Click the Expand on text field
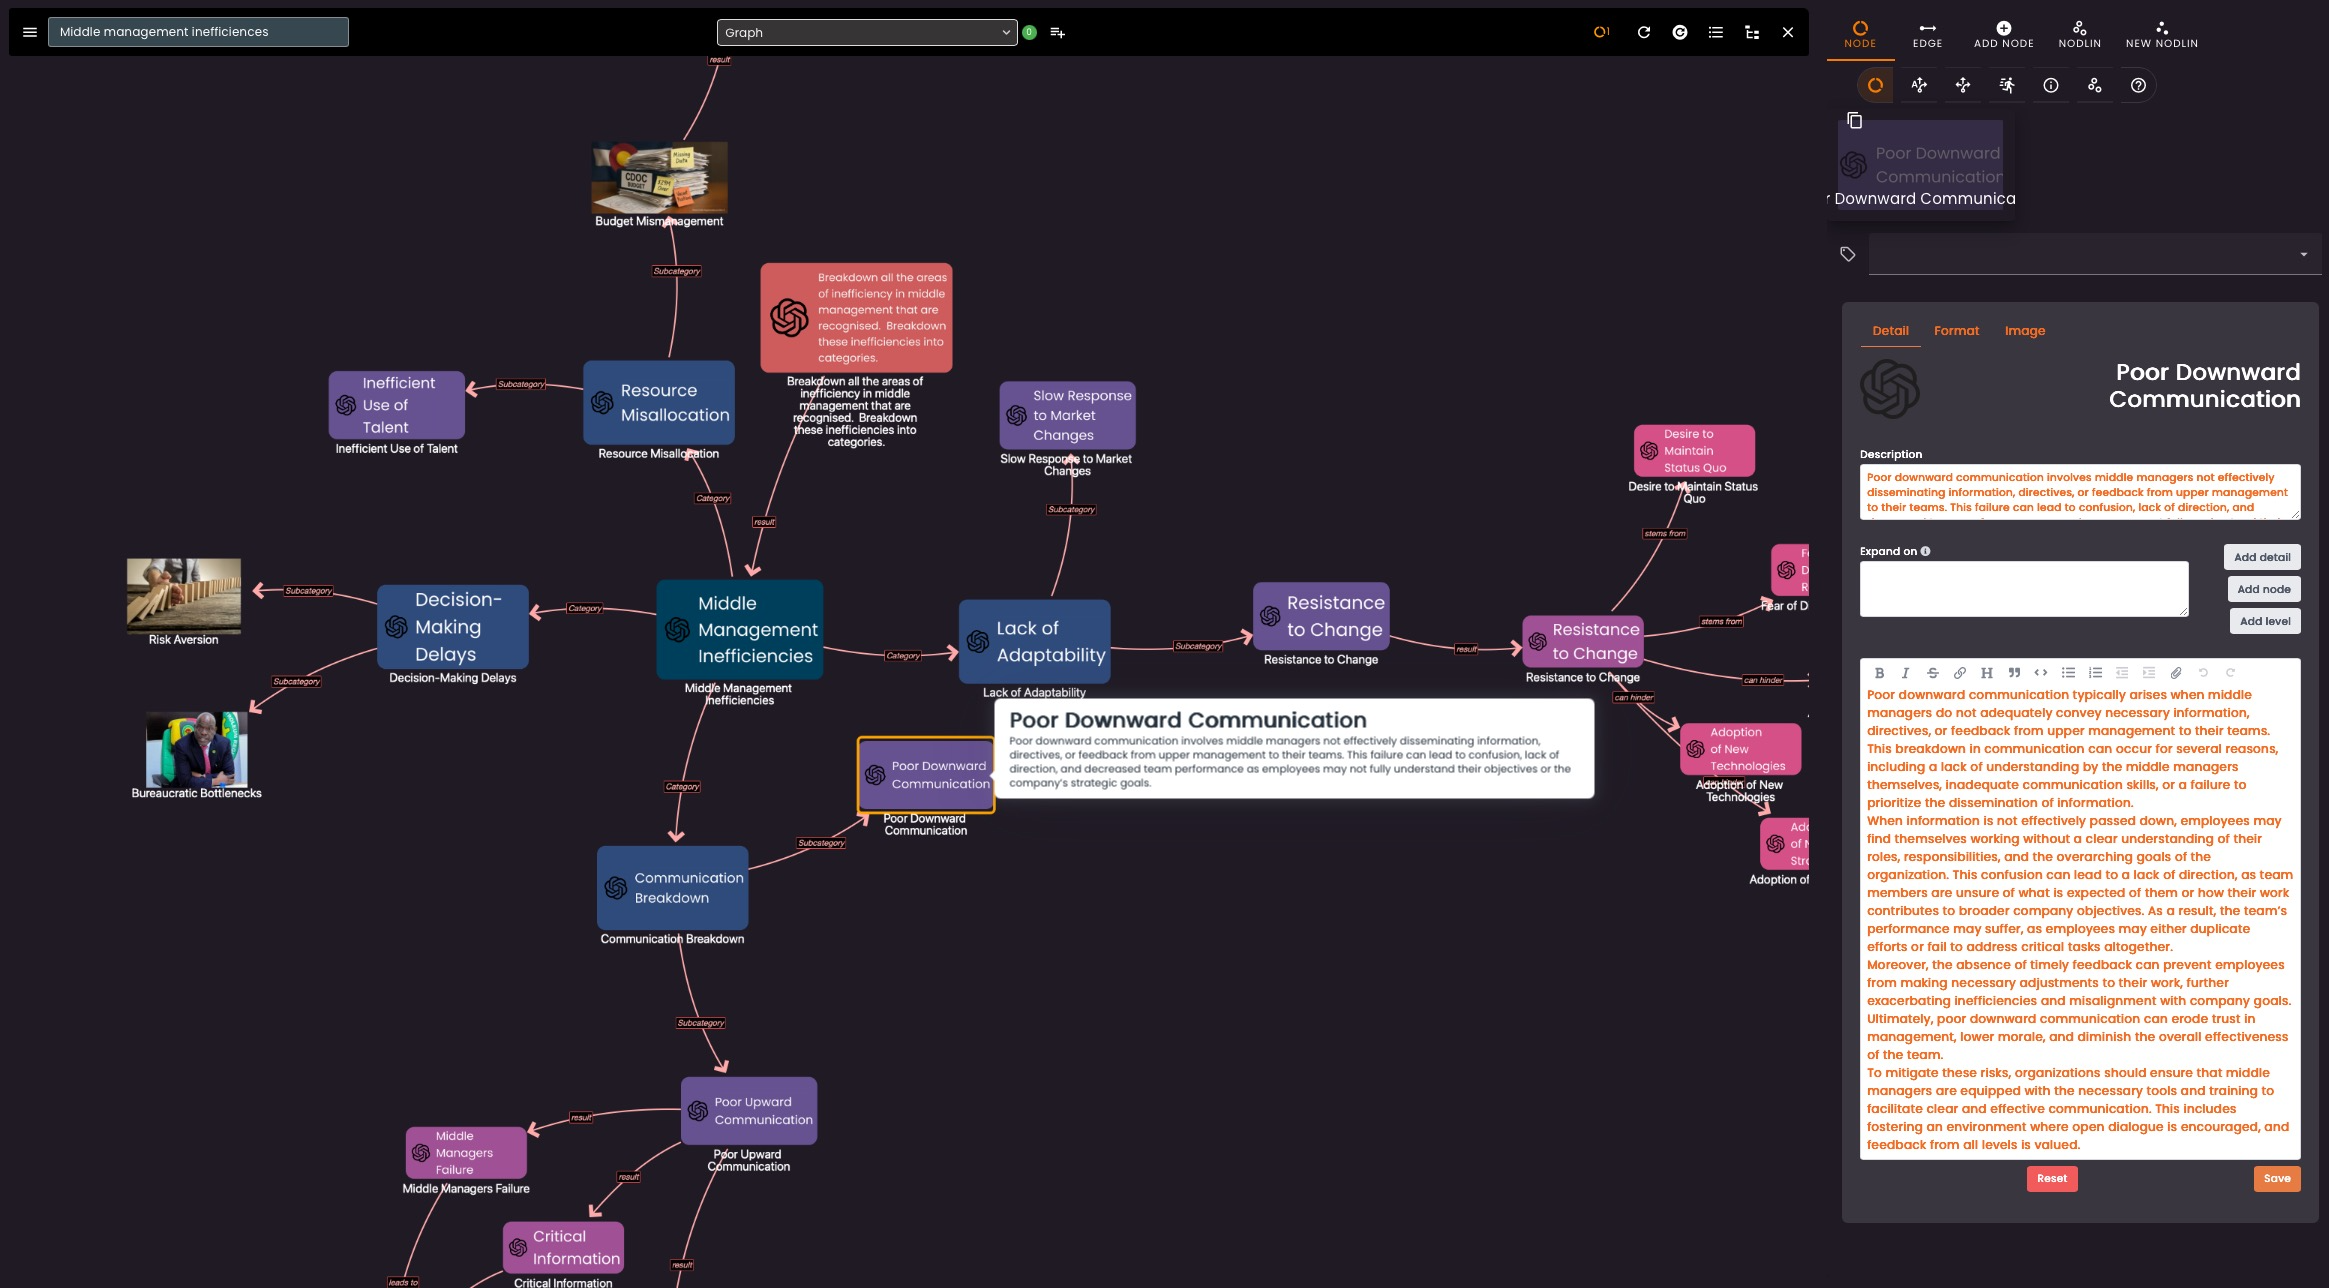Screen dimensions: 2329x1288 tap(2023, 588)
